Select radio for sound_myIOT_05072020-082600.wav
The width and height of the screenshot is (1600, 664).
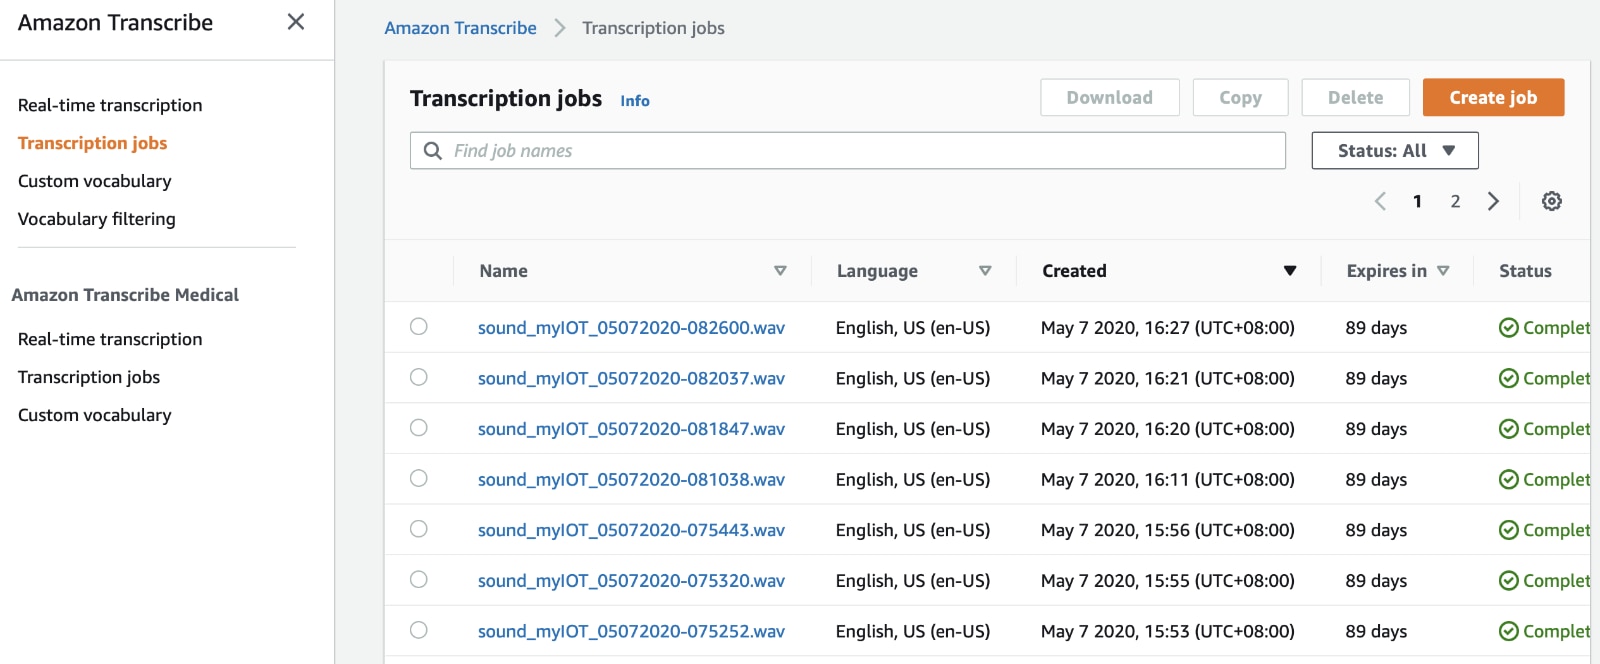(419, 326)
